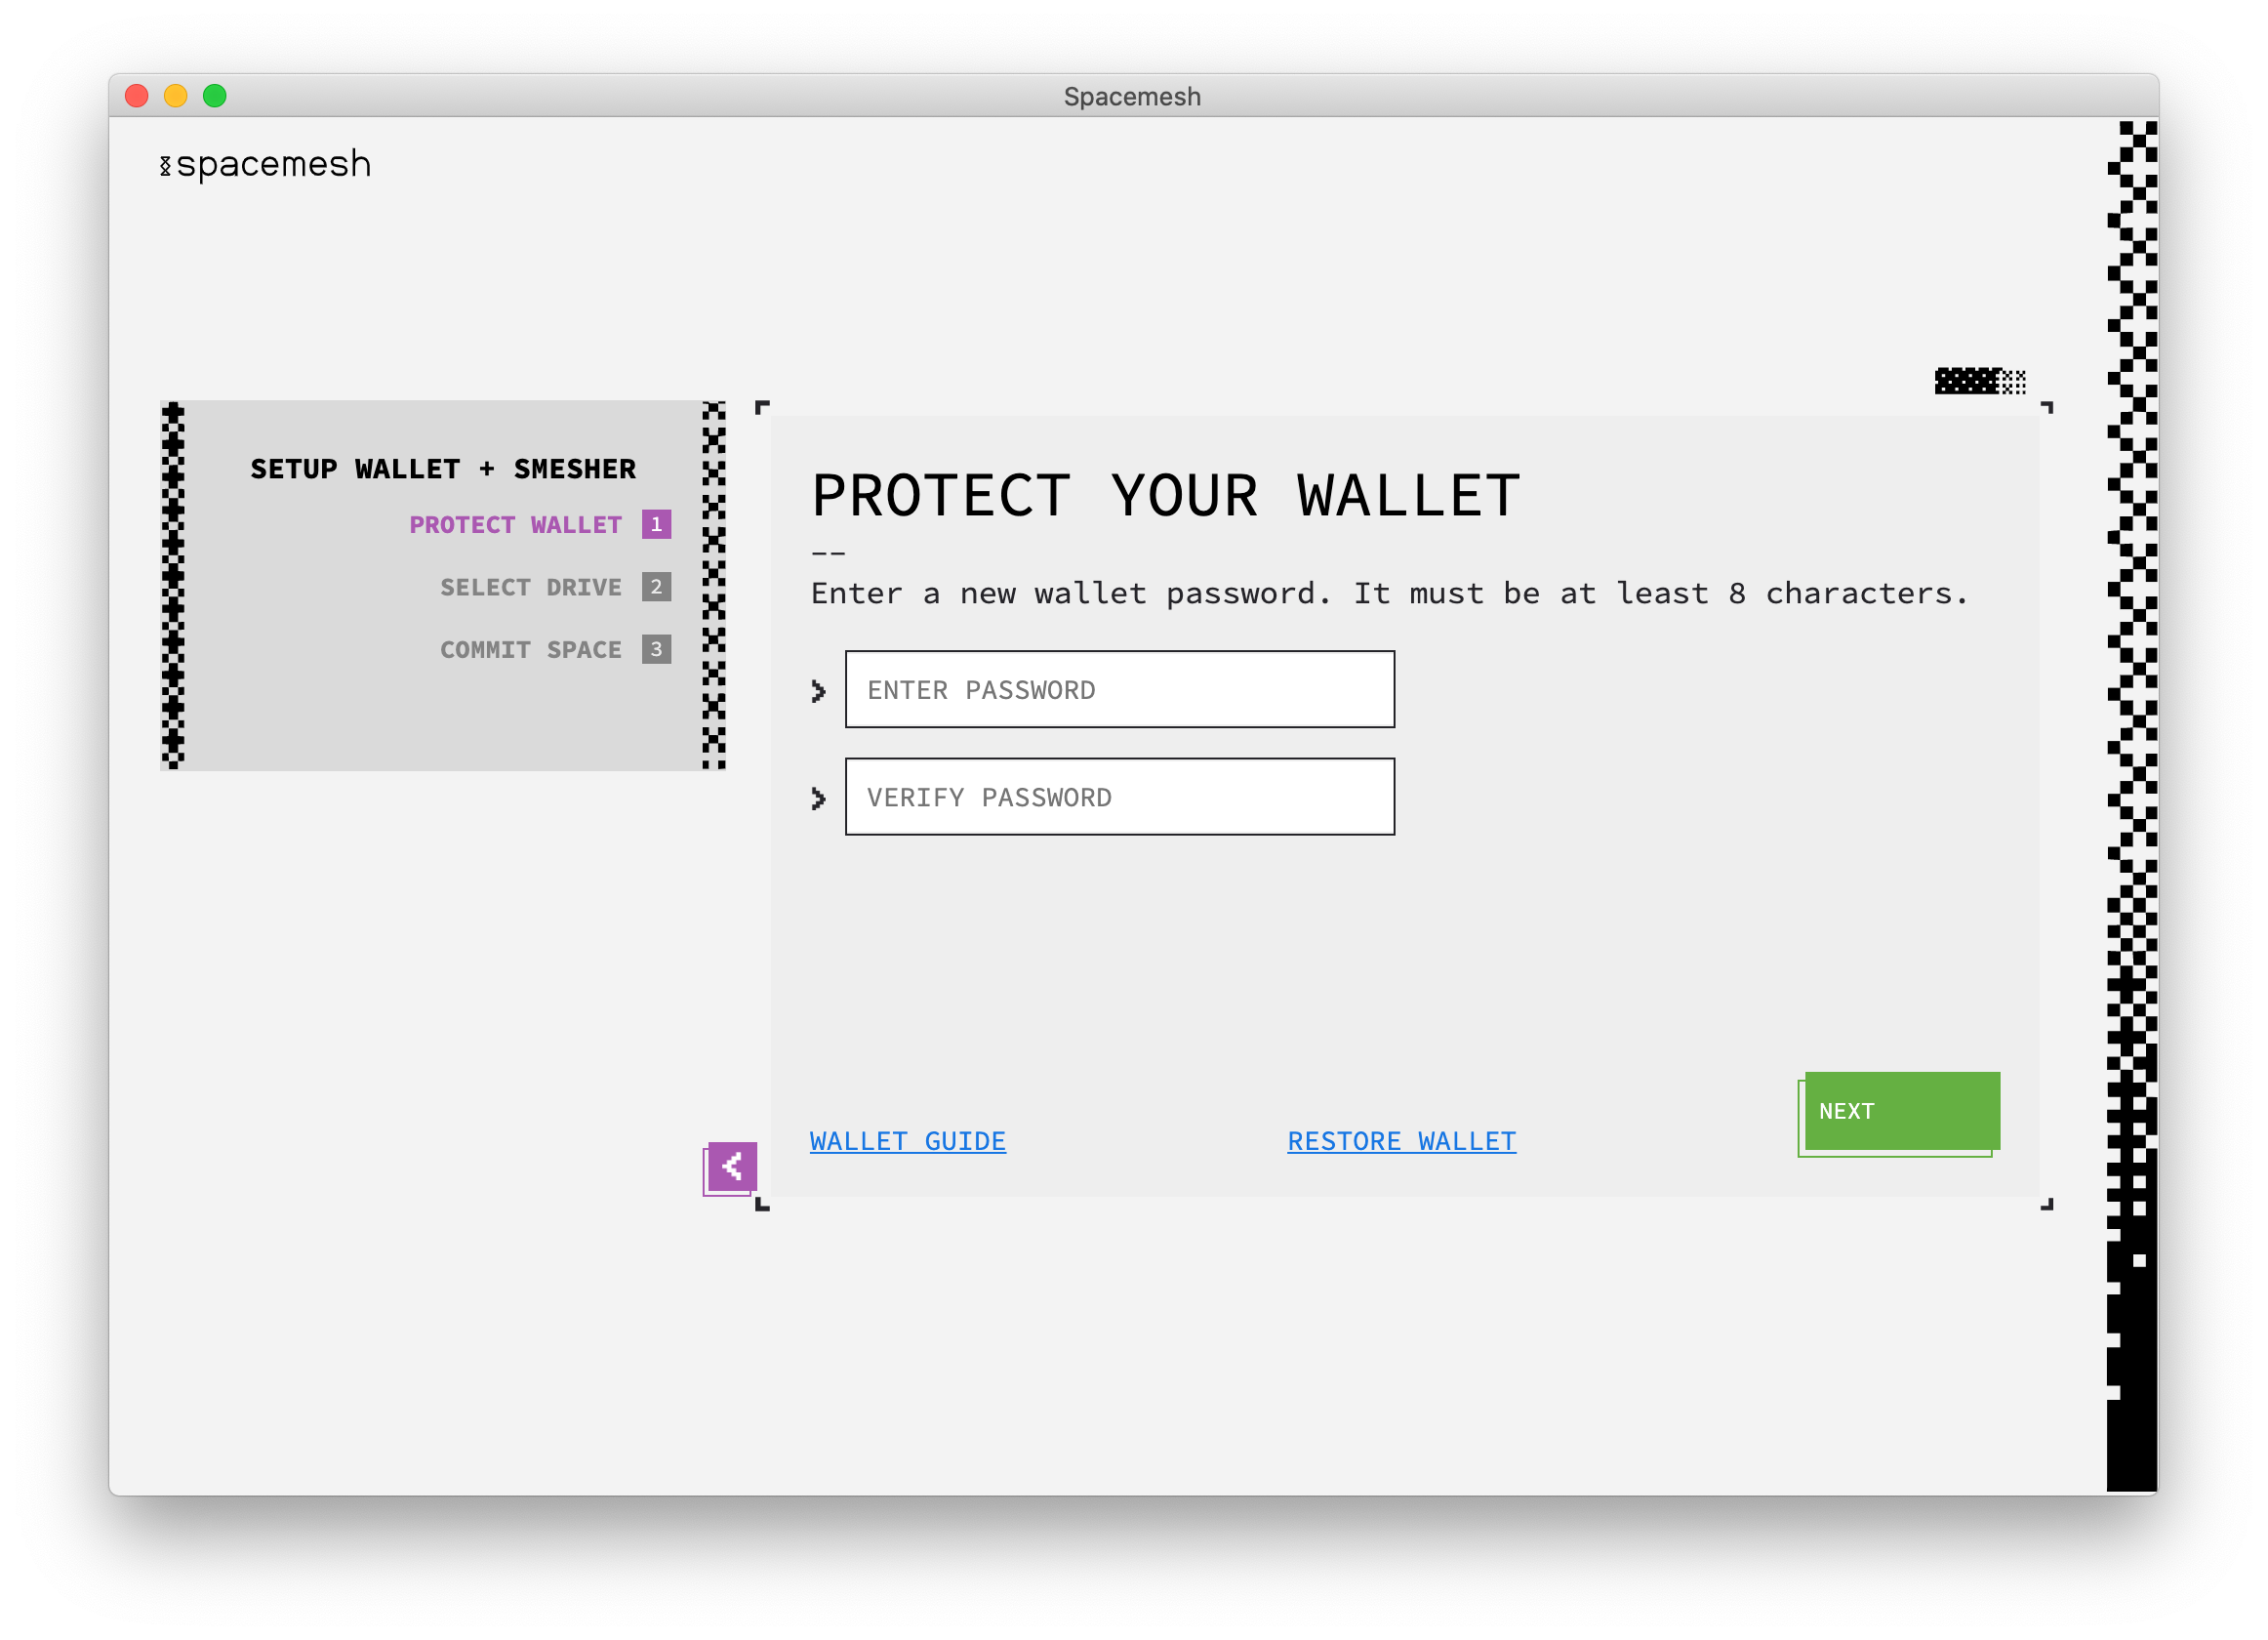This screenshot has width=2268, height=1640.
Task: Click the step 2 badge next to SELECT DRIVE
Action: (656, 587)
